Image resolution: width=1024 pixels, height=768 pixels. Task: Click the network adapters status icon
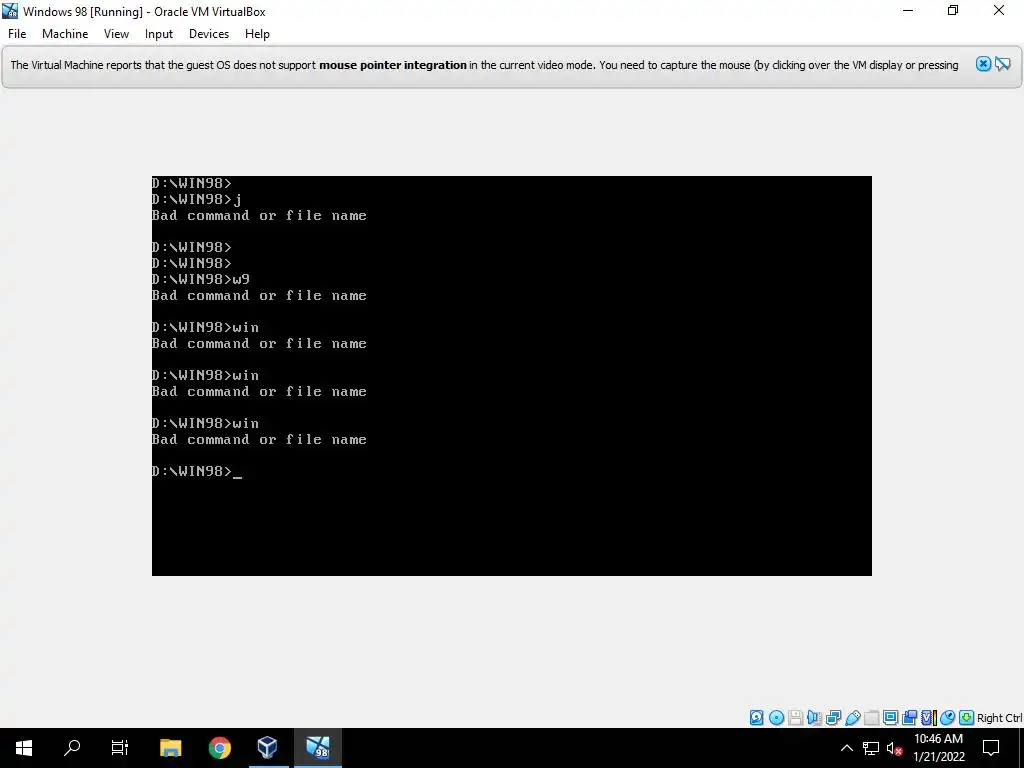(833, 718)
